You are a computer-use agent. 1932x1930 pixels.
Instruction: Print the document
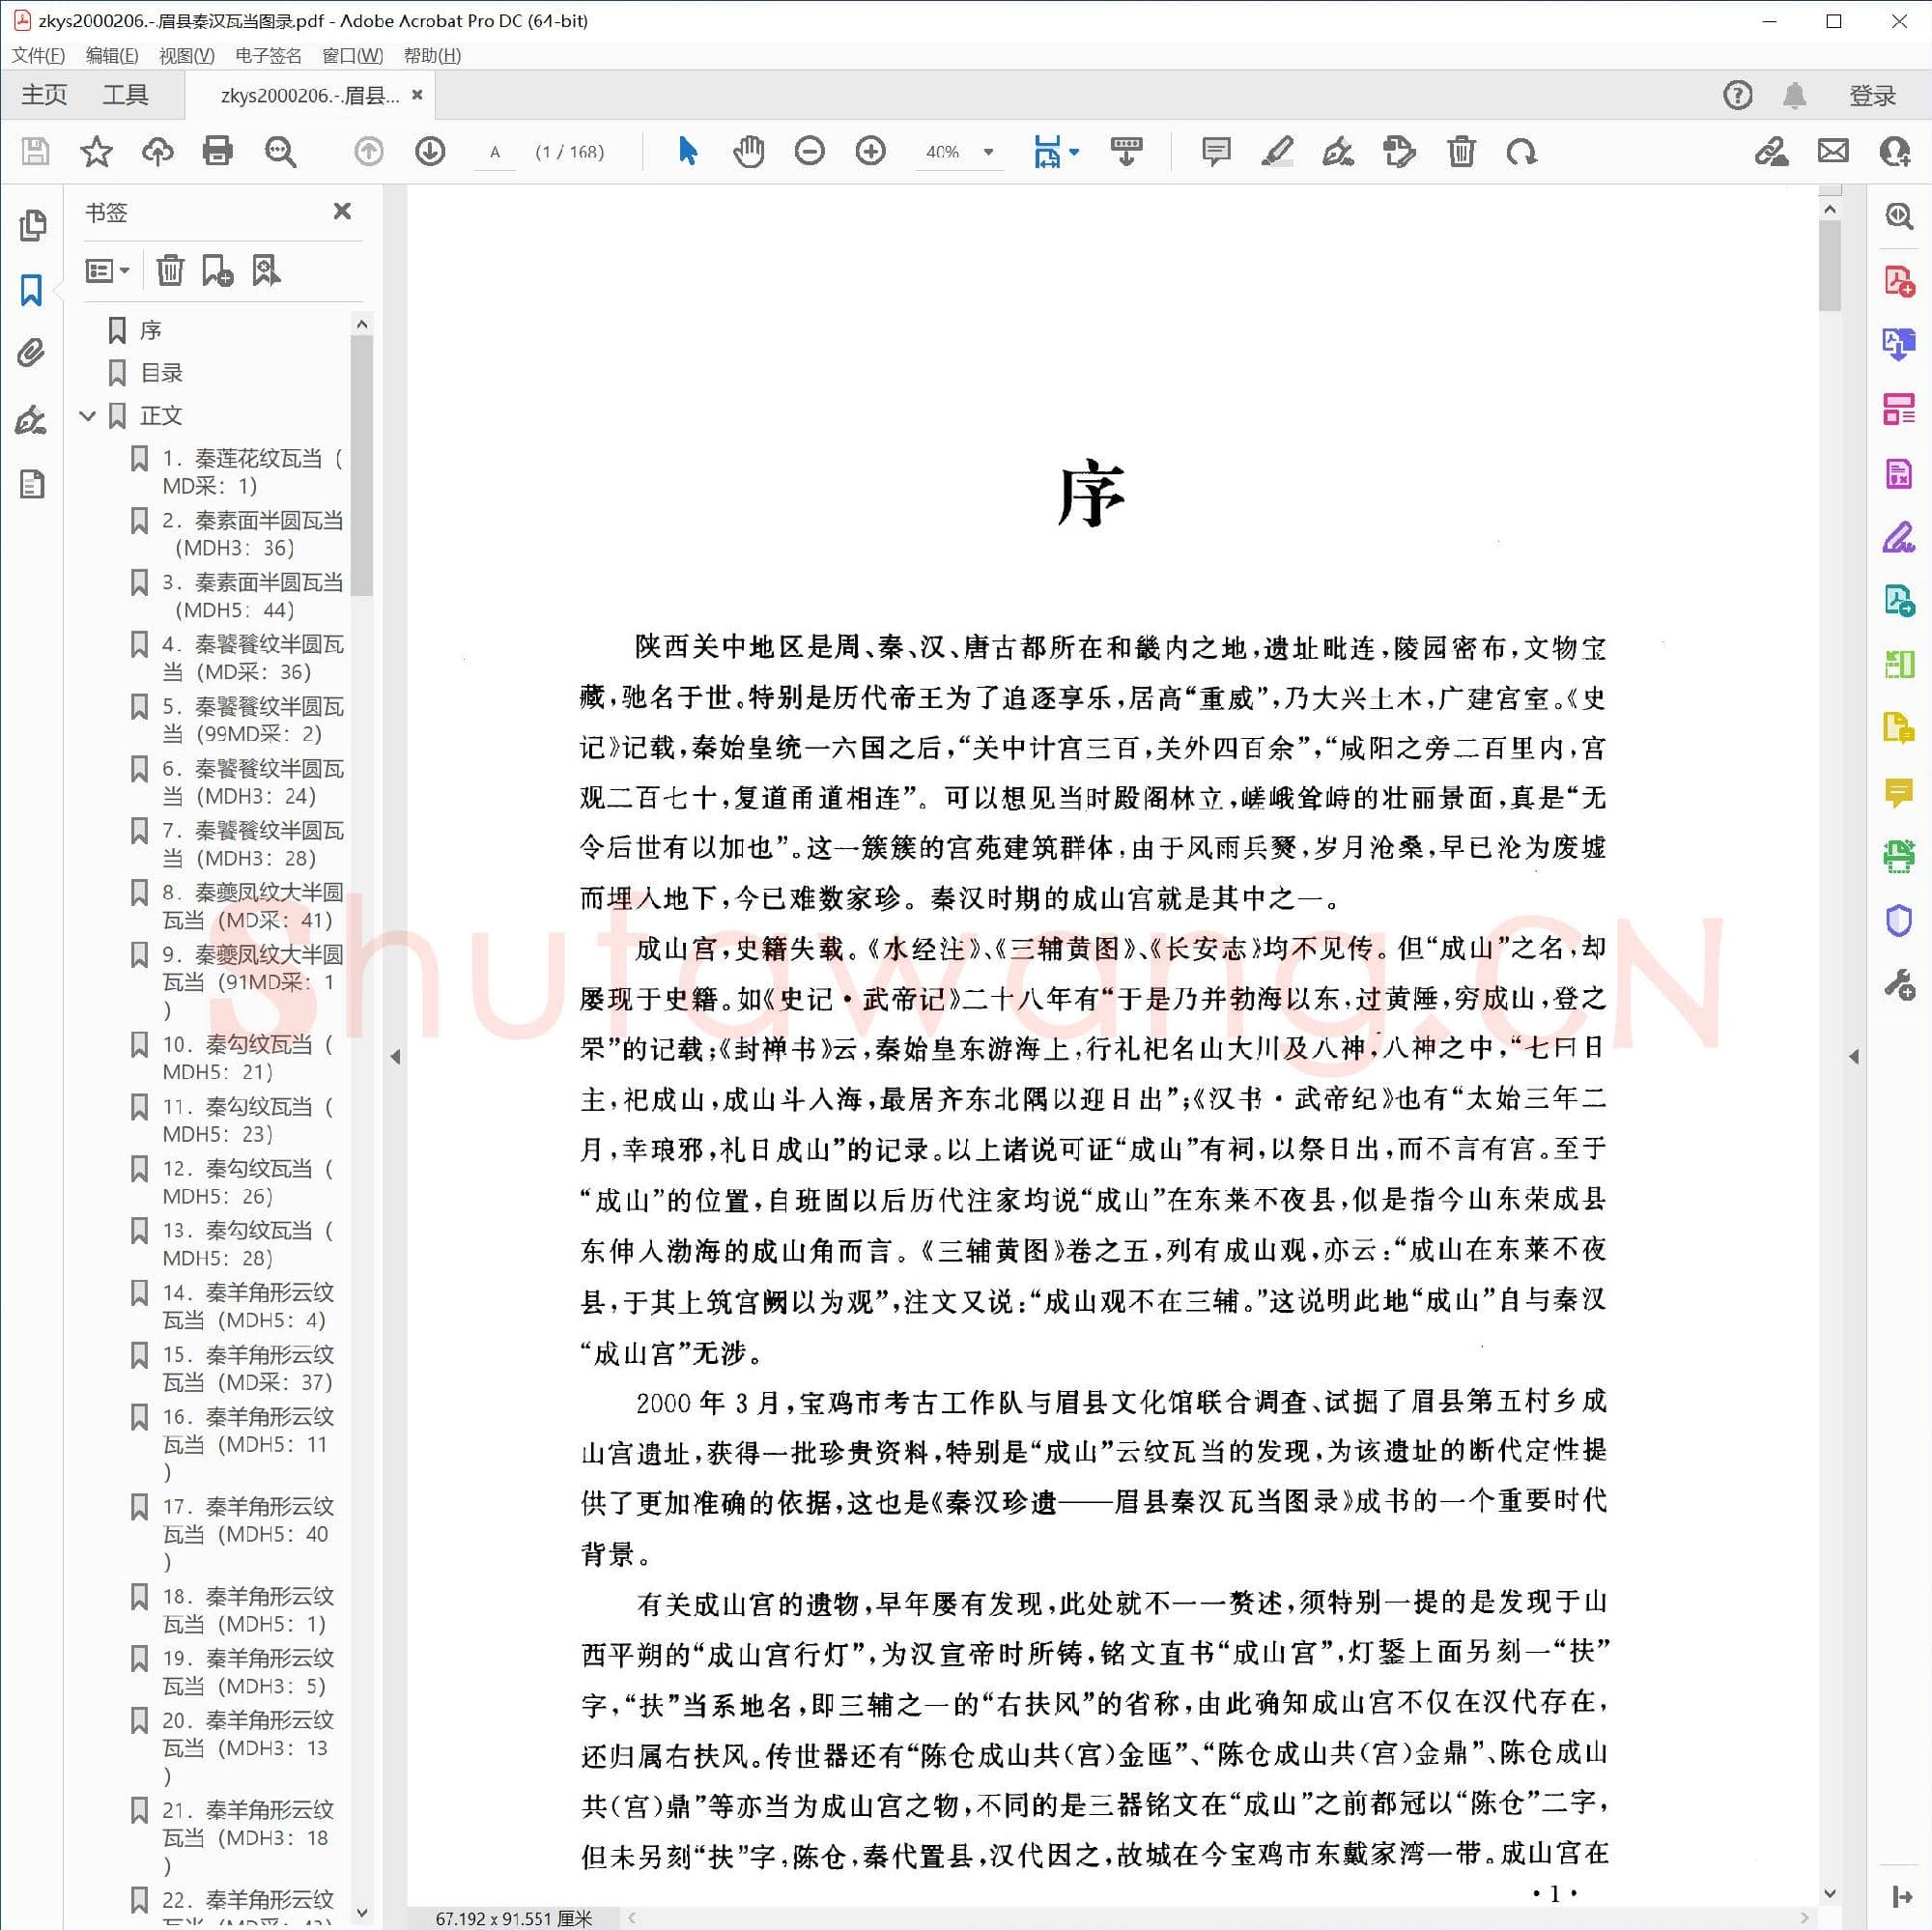click(217, 152)
